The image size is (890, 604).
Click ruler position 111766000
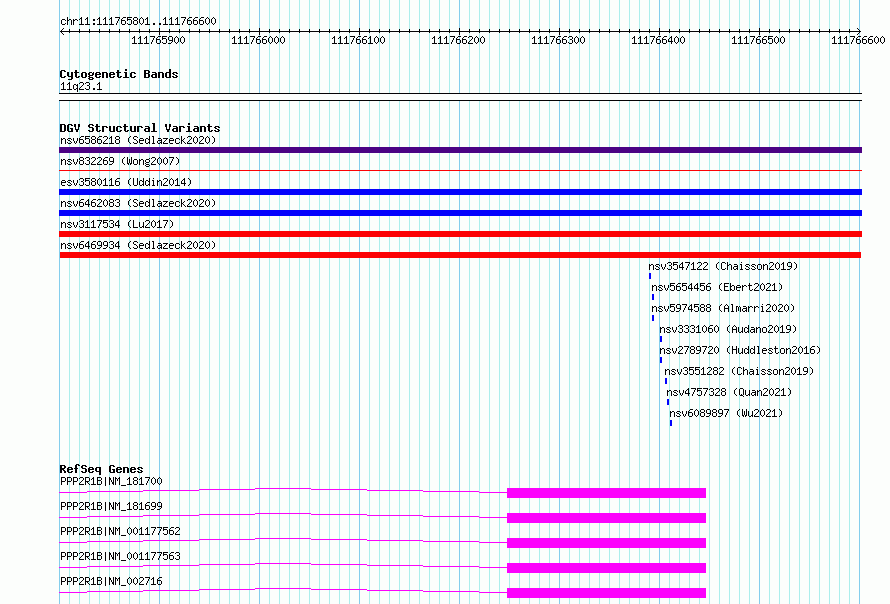coord(258,40)
